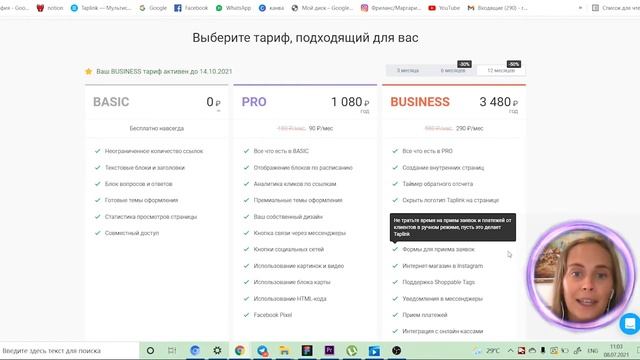Click 'Создание внутренних страниц' feature
The width and height of the screenshot is (640, 360).
tap(443, 168)
